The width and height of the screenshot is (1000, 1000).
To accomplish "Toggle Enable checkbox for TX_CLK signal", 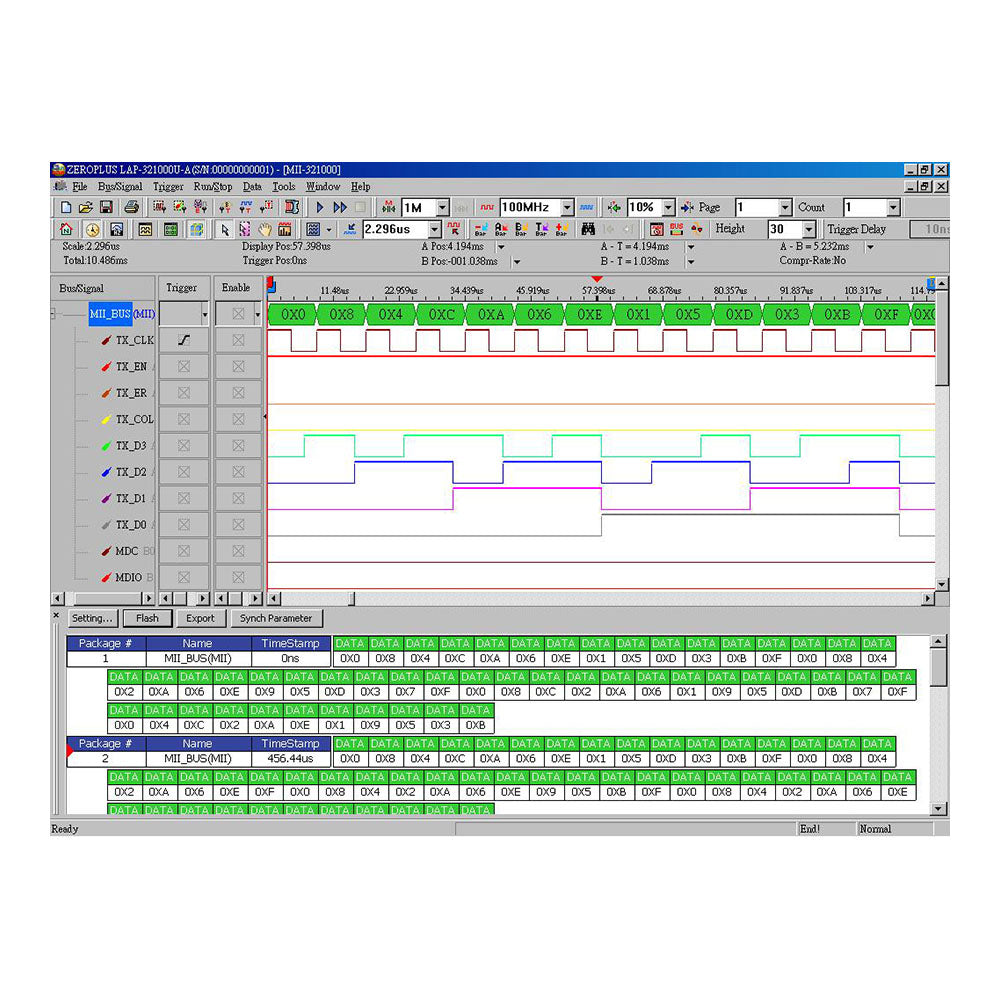I will click(237, 340).
